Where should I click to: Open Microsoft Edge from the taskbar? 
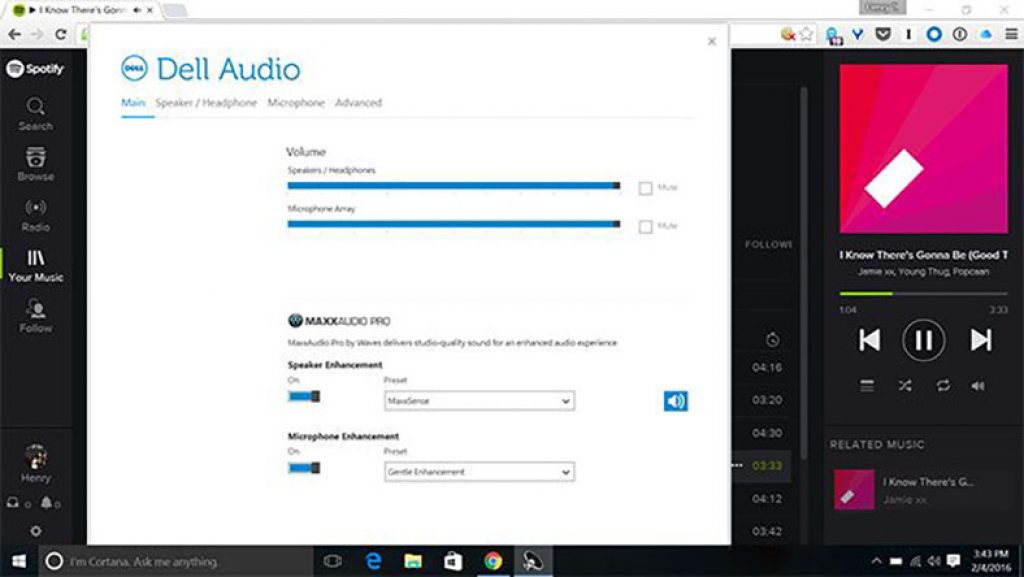pyautogui.click(x=374, y=561)
